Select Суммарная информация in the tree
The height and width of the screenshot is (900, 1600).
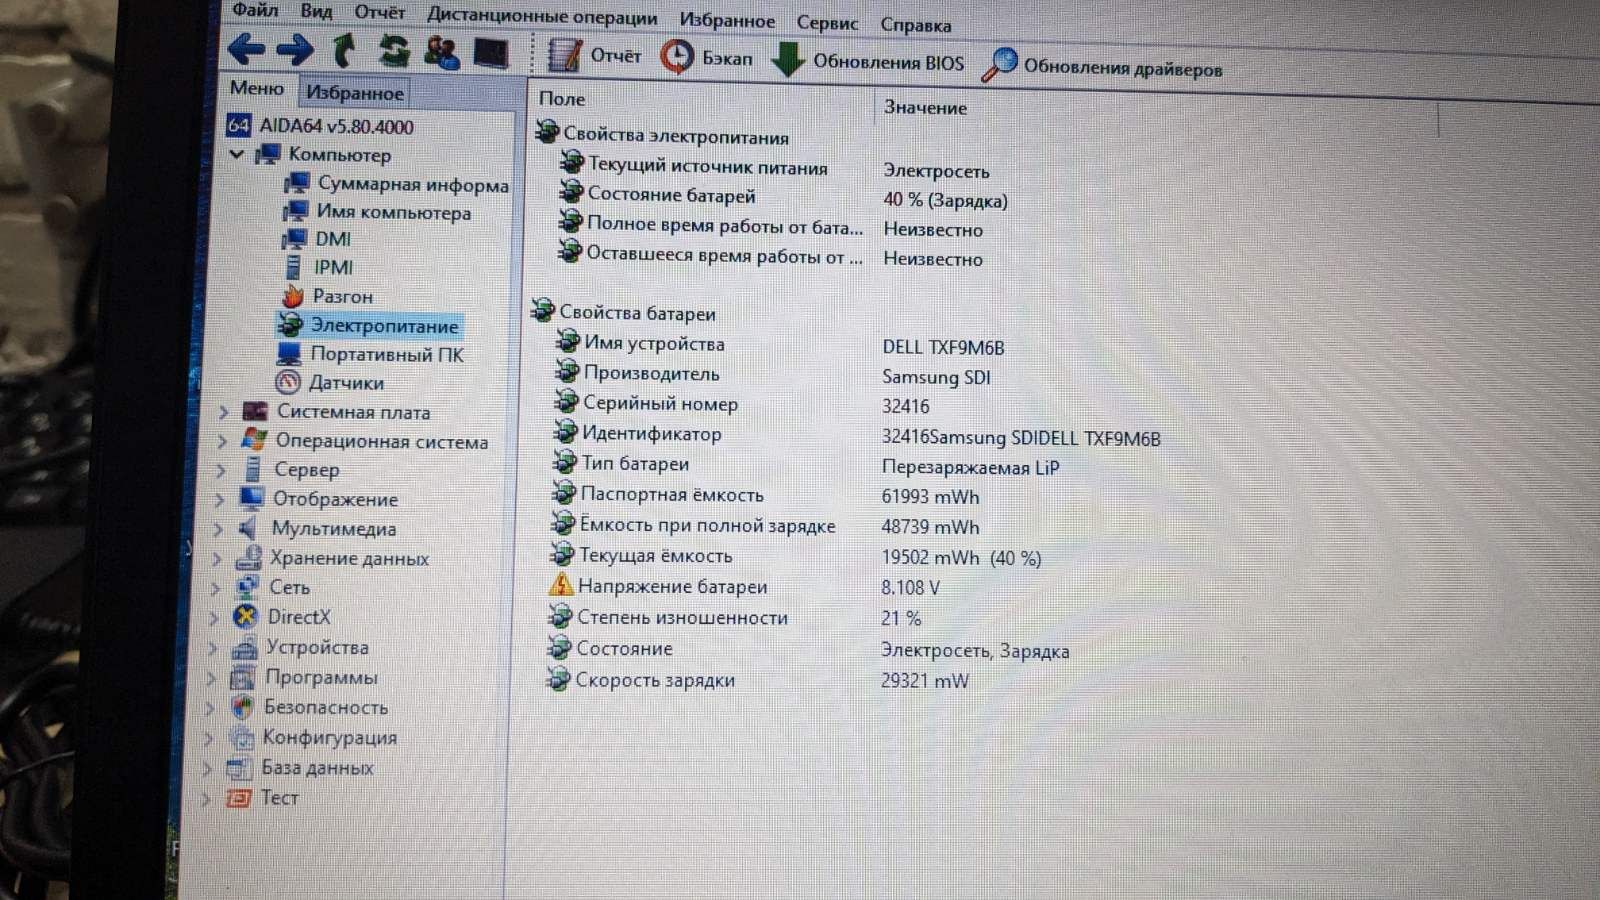(397, 184)
